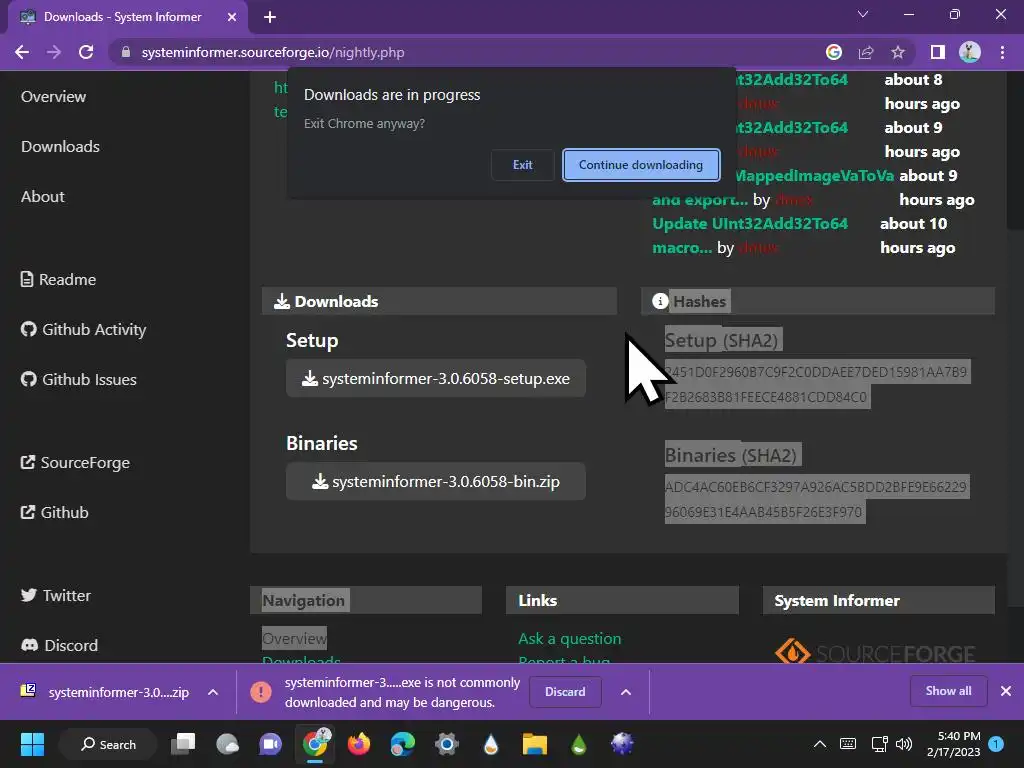
Task: Select the Downloads - System Informer tab
Action: click(x=123, y=17)
